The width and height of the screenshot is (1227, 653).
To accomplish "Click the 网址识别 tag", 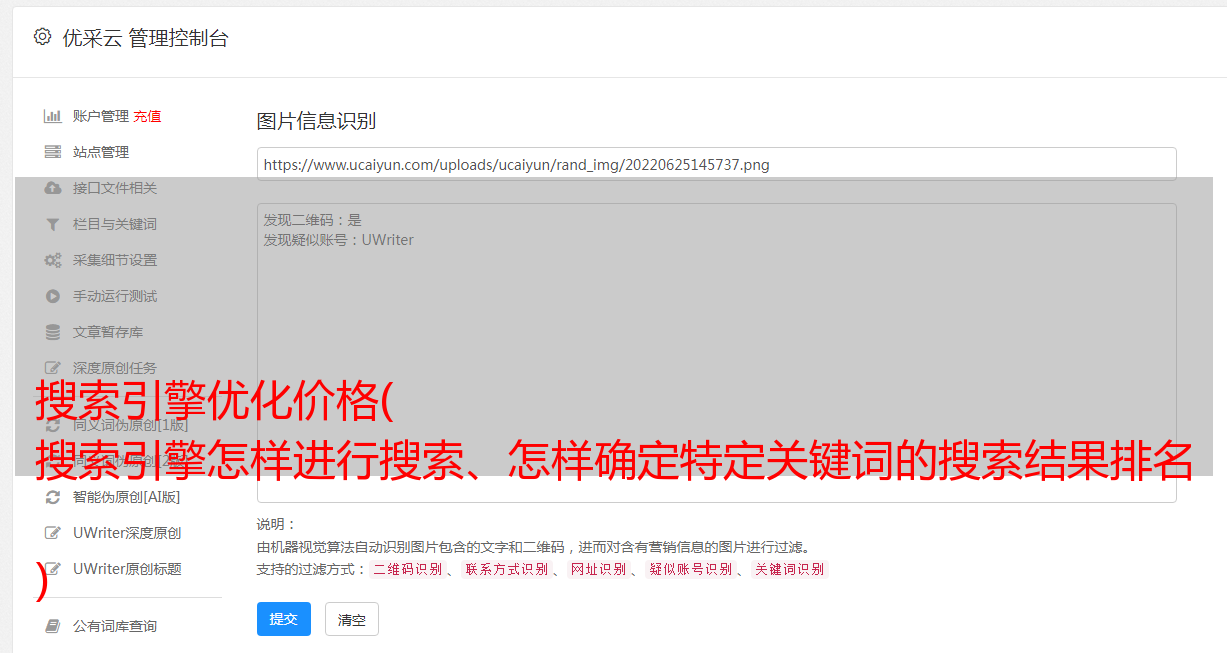I will (598, 569).
